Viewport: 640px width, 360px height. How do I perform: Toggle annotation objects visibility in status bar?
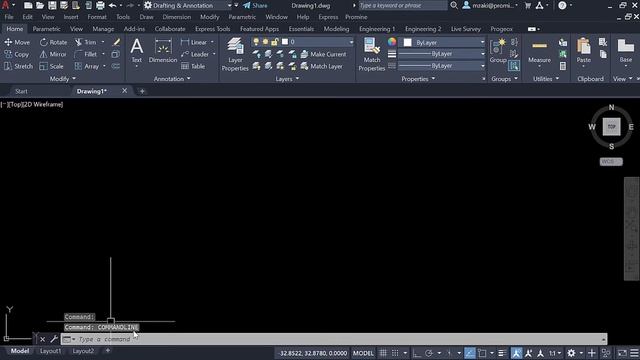click(x=516, y=353)
